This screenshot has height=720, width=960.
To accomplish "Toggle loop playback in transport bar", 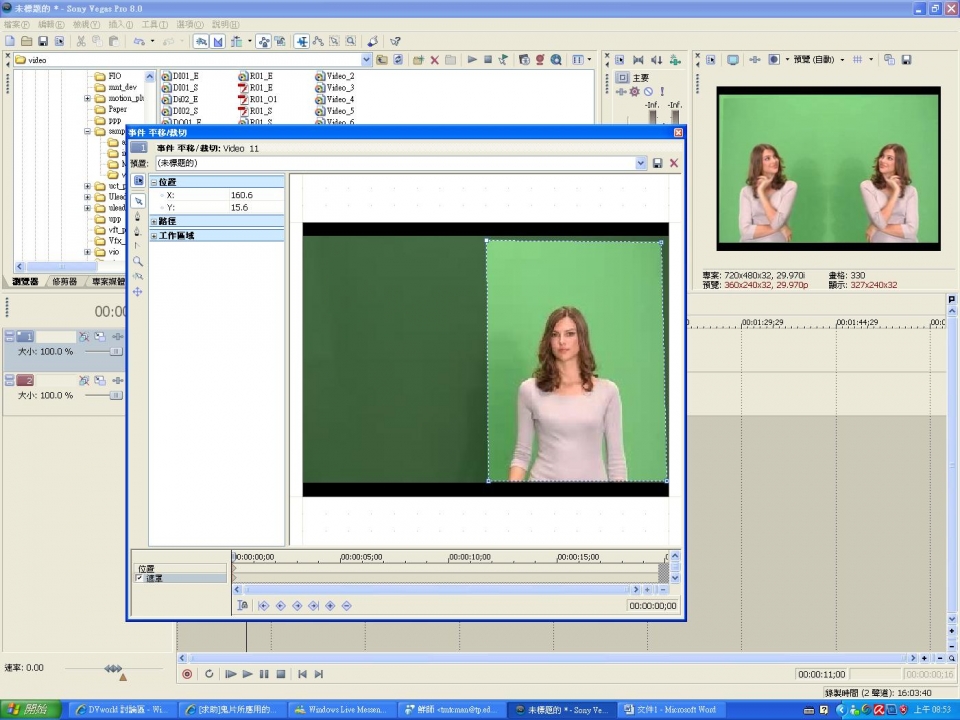I will (209, 674).
